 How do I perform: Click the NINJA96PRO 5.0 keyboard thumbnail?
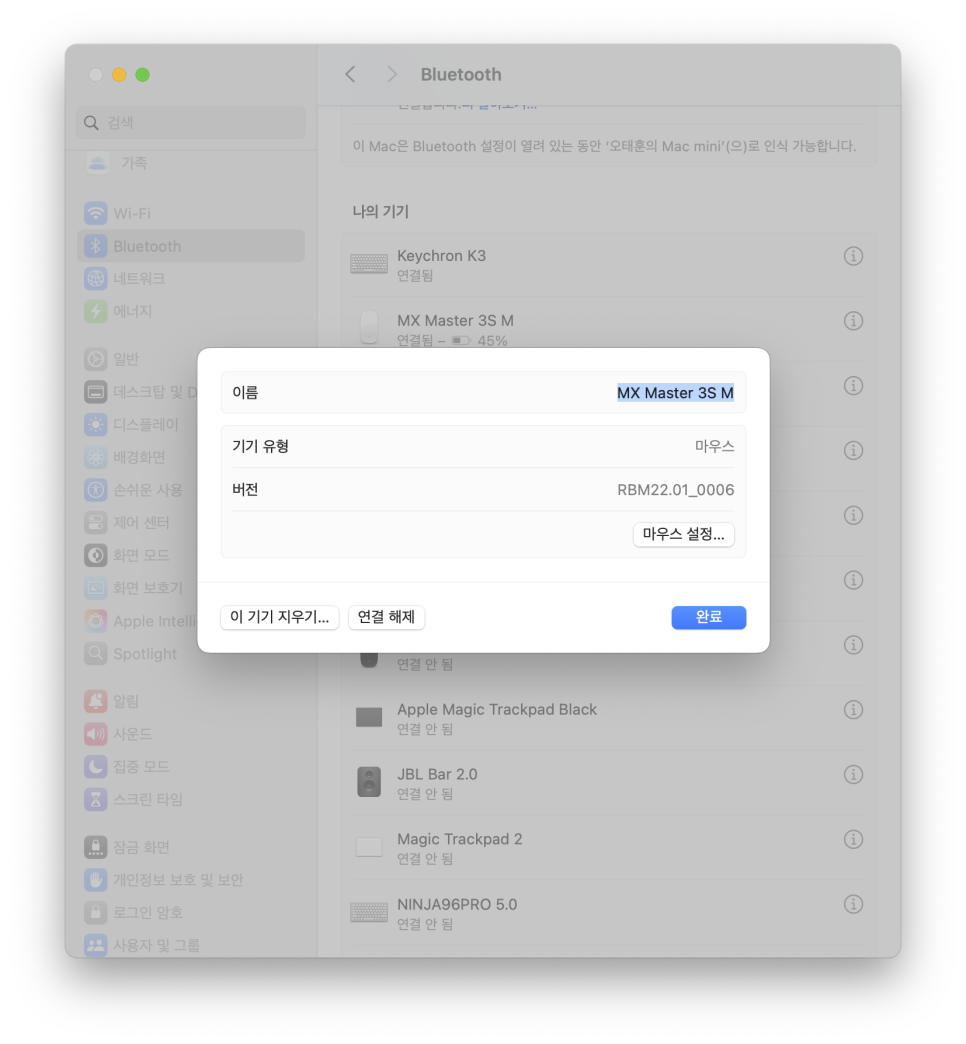pos(369,912)
